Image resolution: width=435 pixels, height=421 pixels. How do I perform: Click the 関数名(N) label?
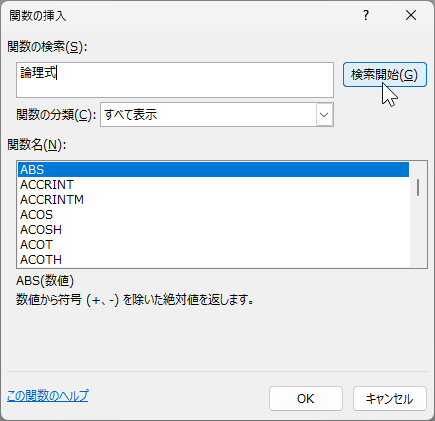pyautogui.click(x=37, y=145)
